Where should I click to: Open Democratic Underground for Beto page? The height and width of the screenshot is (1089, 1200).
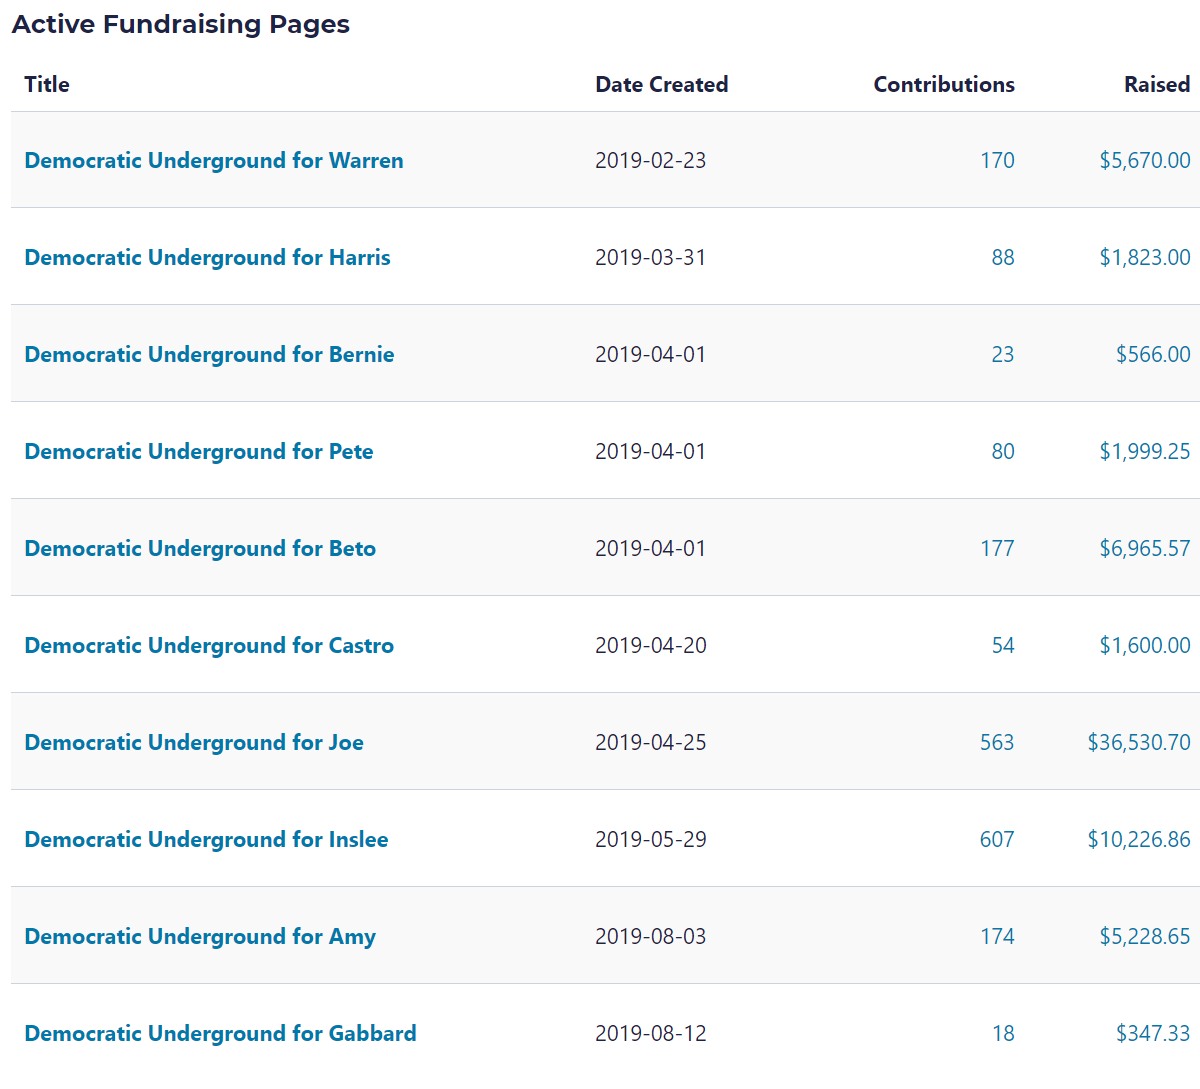200,548
